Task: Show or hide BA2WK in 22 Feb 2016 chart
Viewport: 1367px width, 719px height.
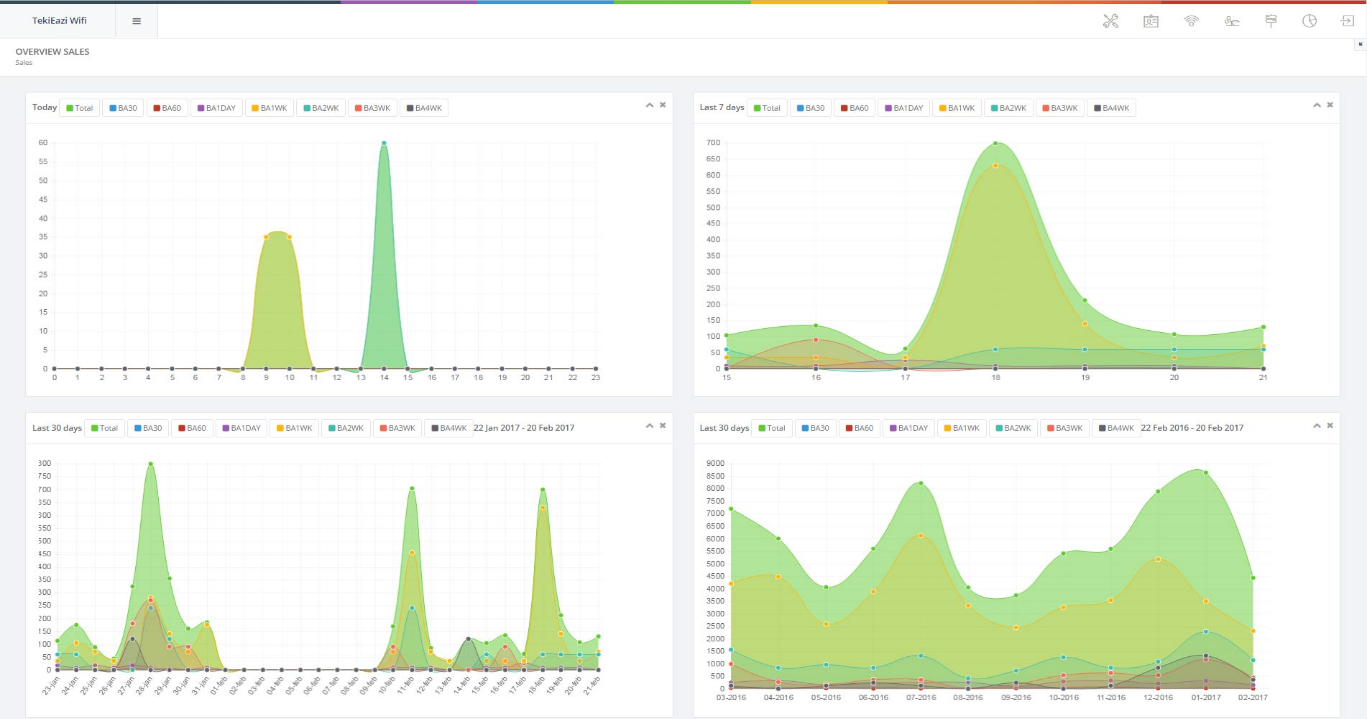Action: 1014,428
